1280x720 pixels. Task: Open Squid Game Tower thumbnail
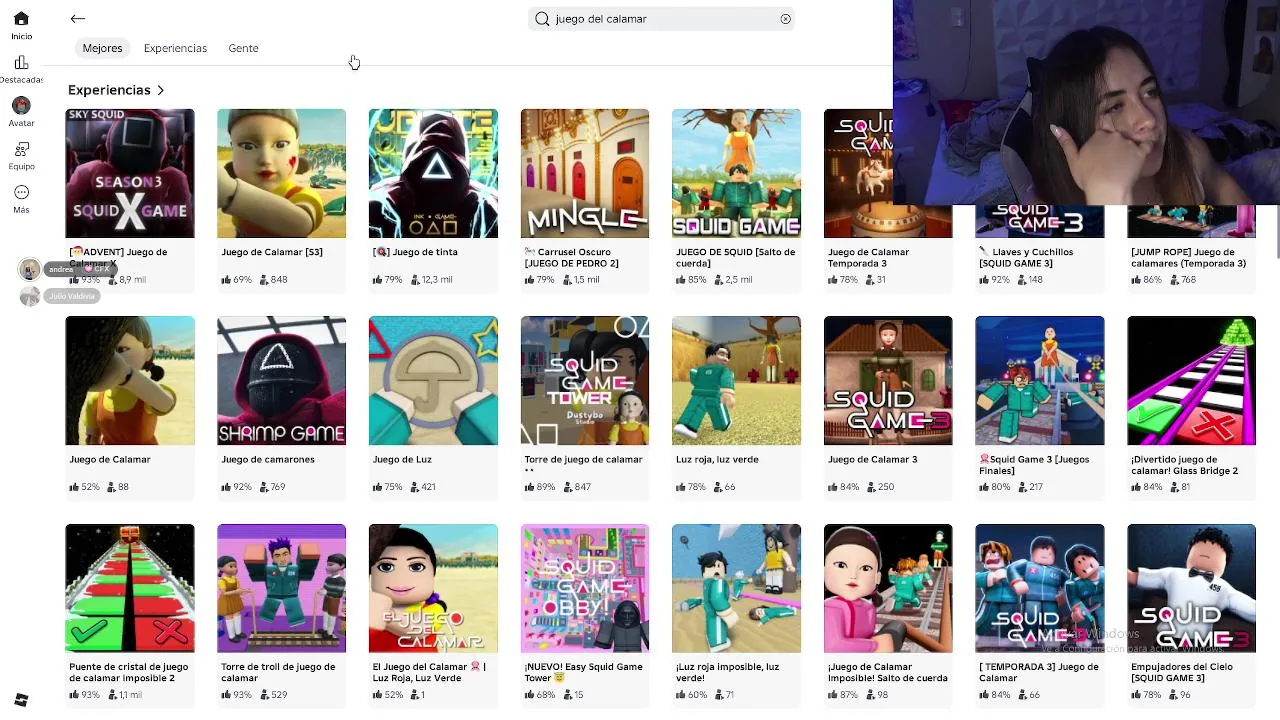tap(585, 381)
